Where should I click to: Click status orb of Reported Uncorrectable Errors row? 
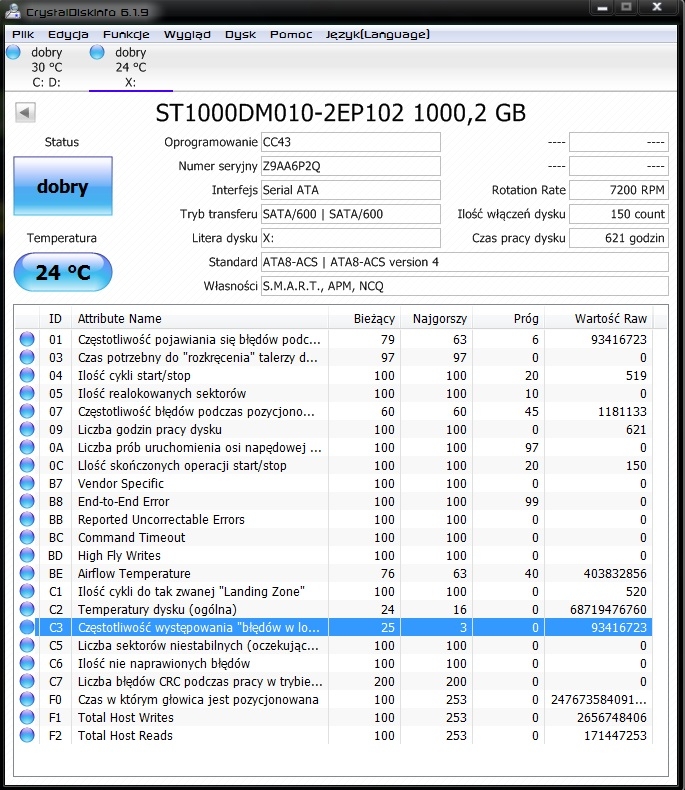[27, 519]
